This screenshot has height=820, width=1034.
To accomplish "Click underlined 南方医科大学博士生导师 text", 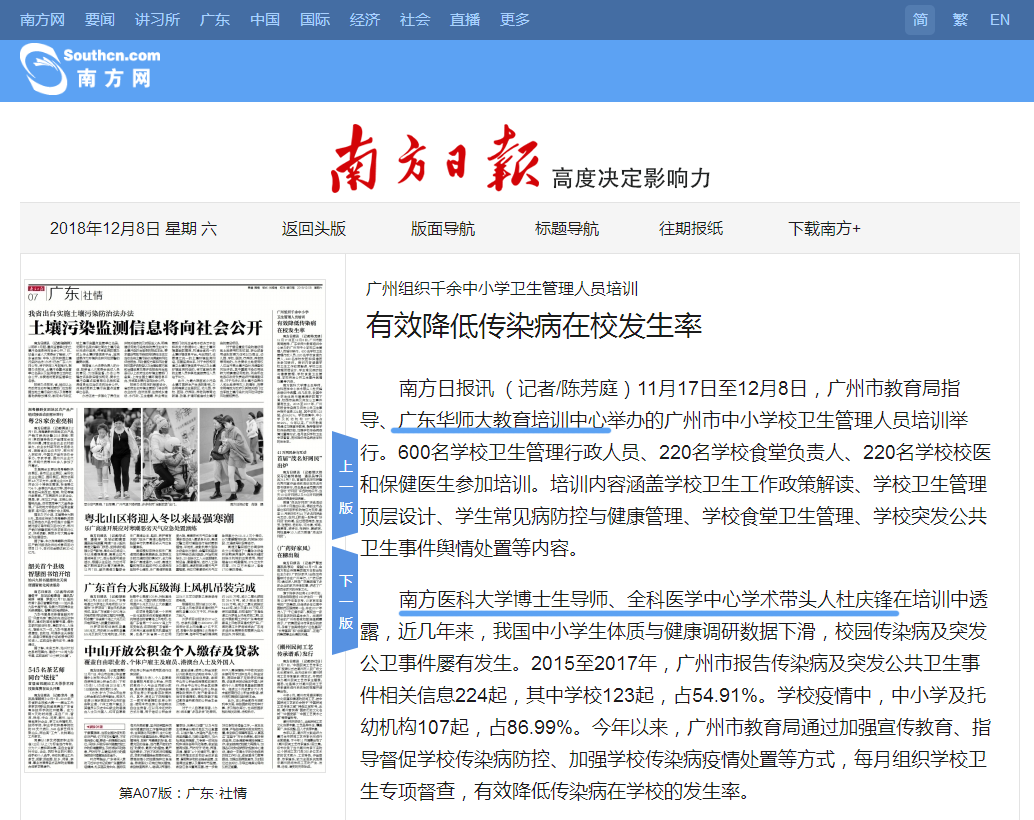I will 504,599.
